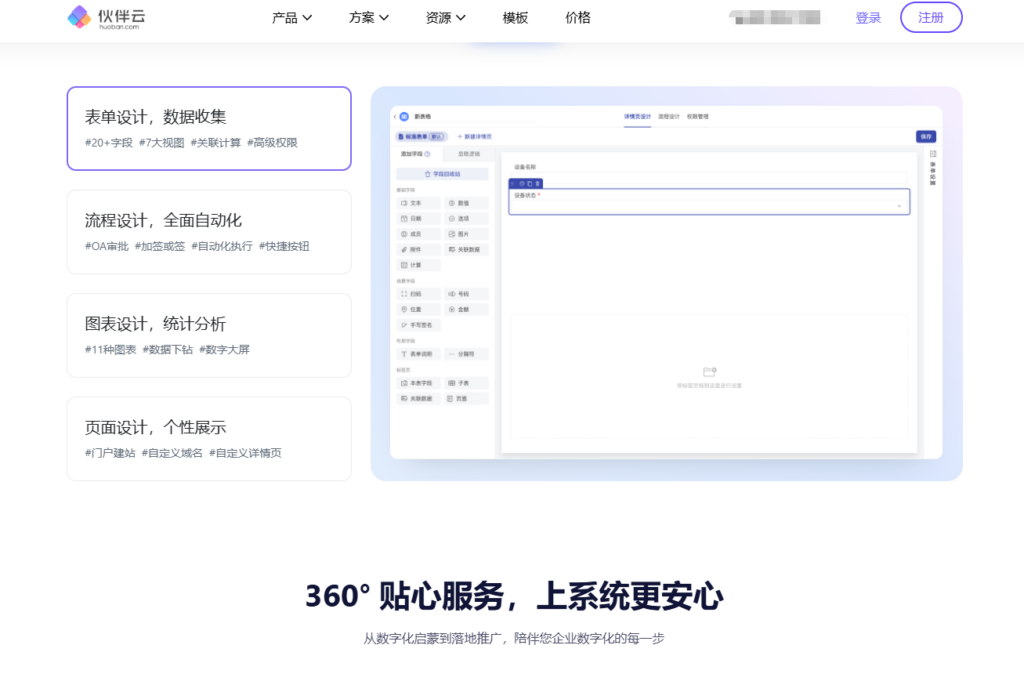This screenshot has width=1024, height=674.
Task: Select the 金额 field icon
Action: coord(462,309)
